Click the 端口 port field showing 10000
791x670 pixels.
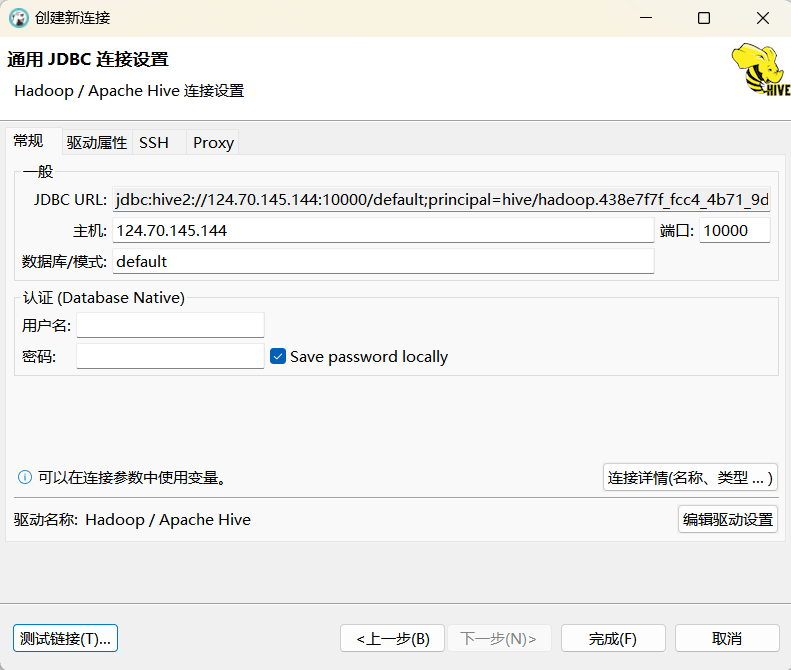(x=734, y=231)
